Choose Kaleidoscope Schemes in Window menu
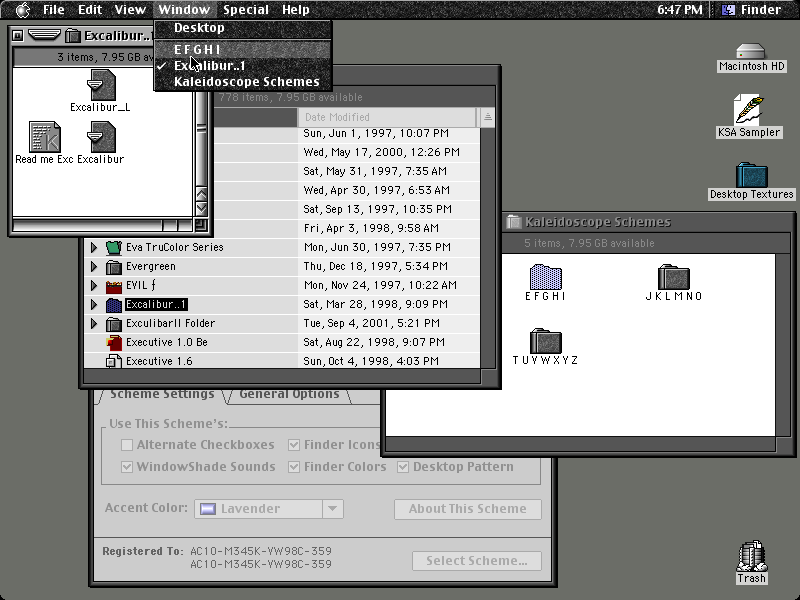Screen dimensions: 800x600 [x=243, y=82]
